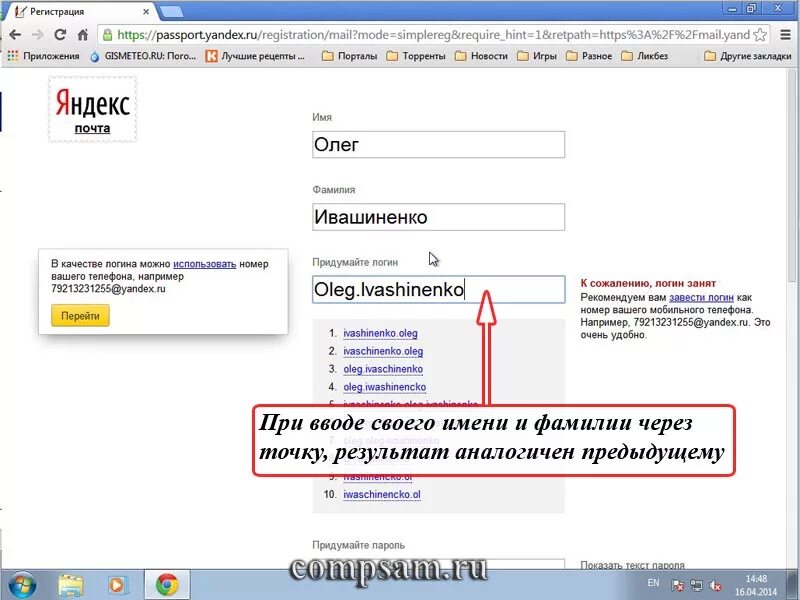Select the Регистрация browser tab

click(82, 11)
